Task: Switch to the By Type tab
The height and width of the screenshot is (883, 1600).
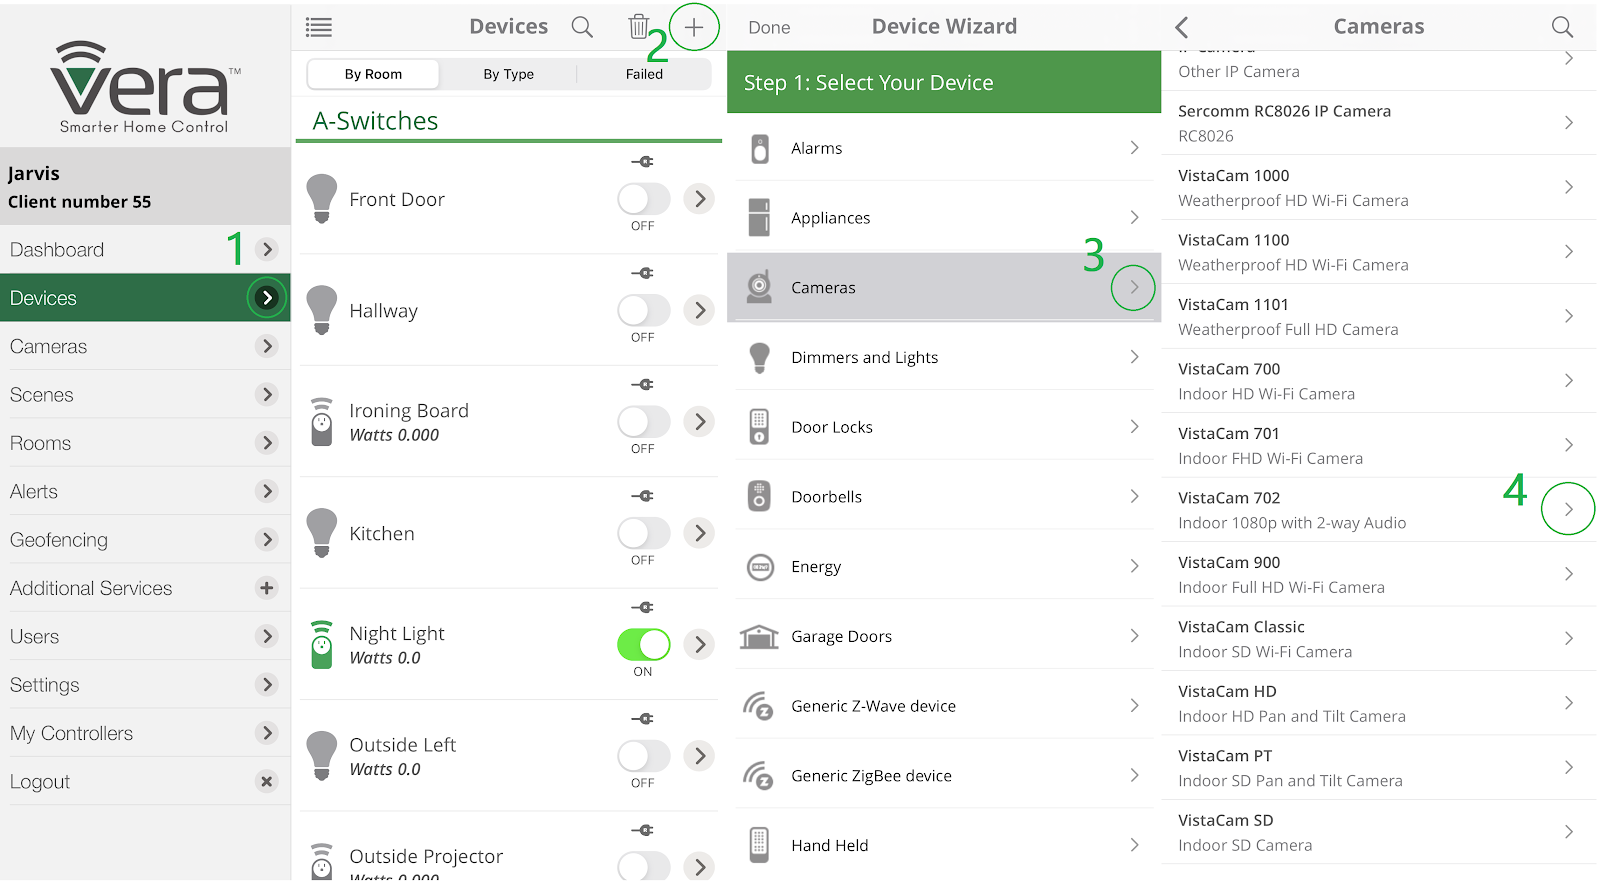Action: [x=508, y=74]
